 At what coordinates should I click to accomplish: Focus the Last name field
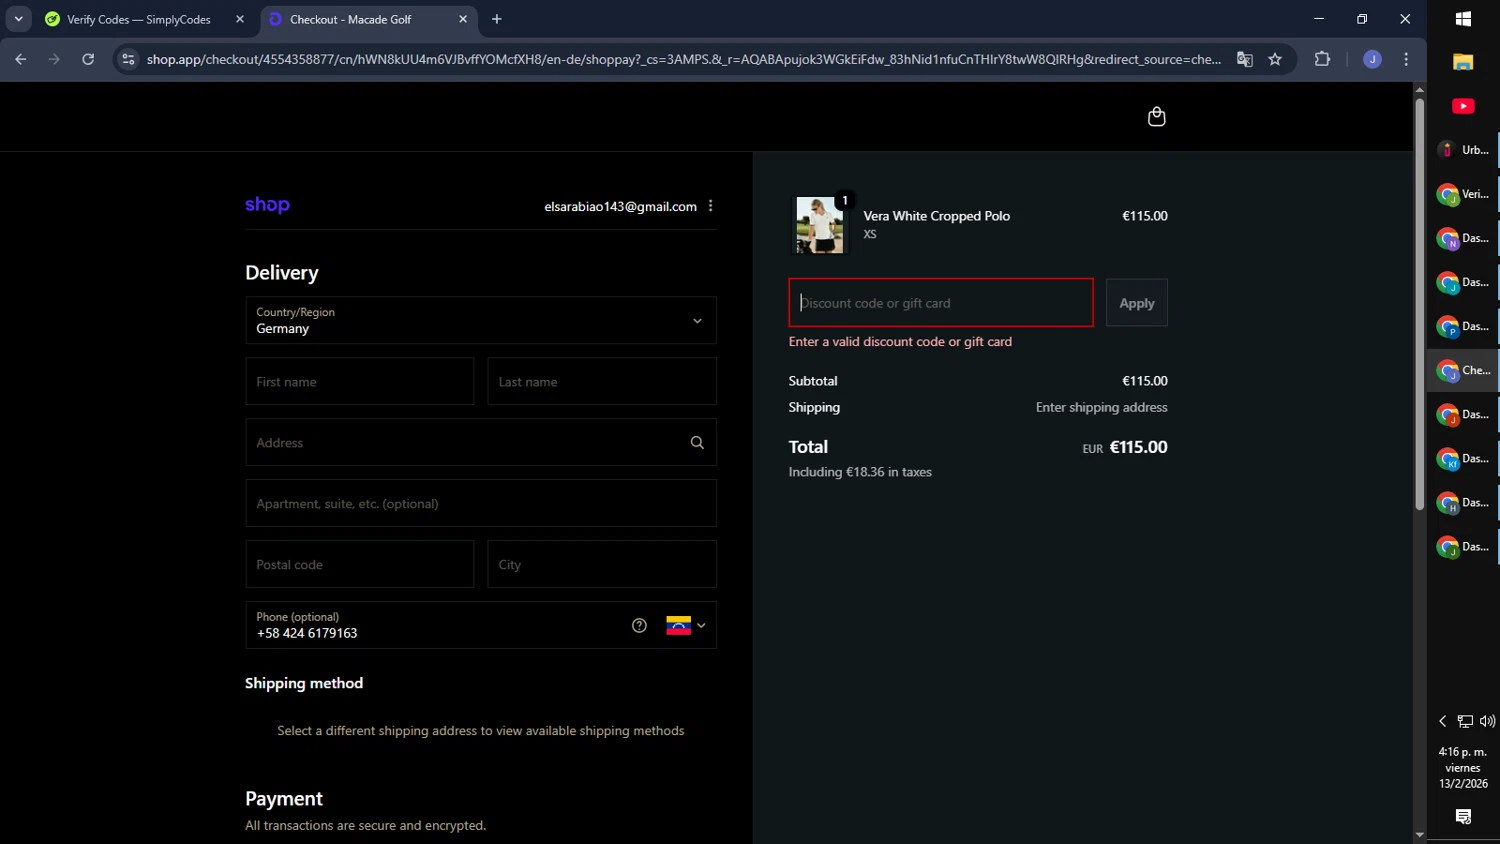coord(602,381)
